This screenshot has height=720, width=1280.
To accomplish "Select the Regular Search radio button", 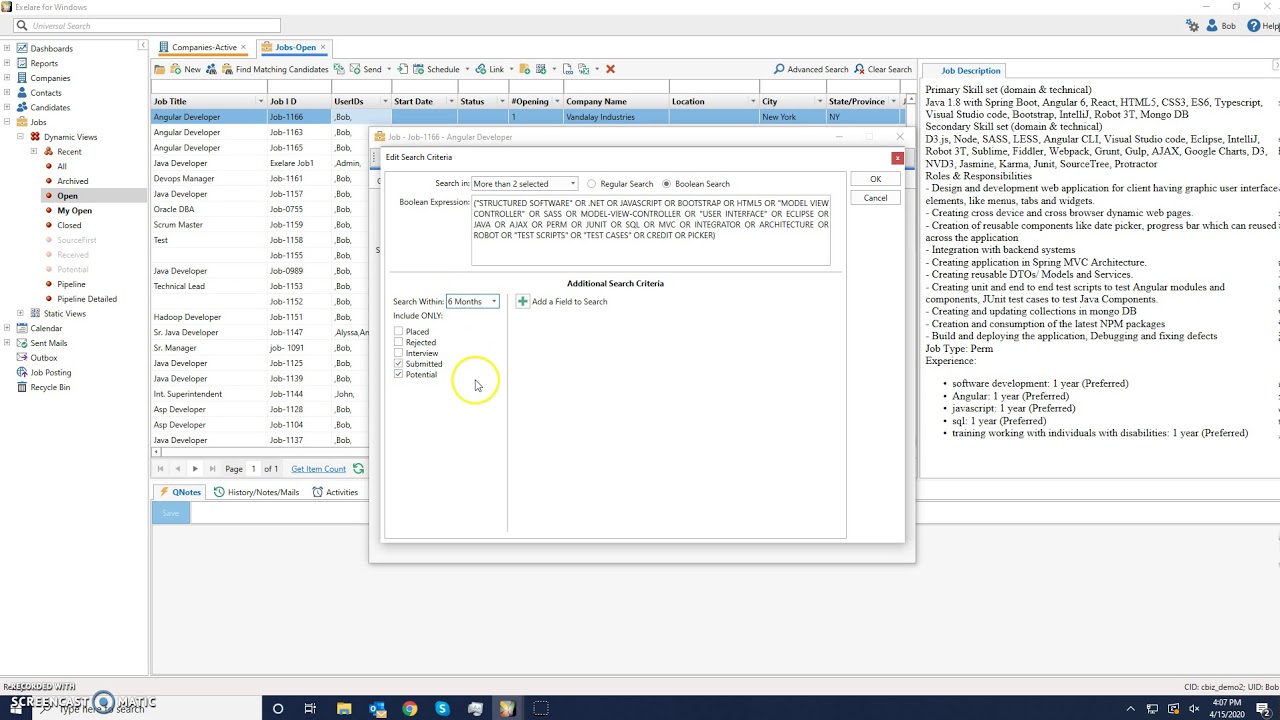I will [591, 184].
